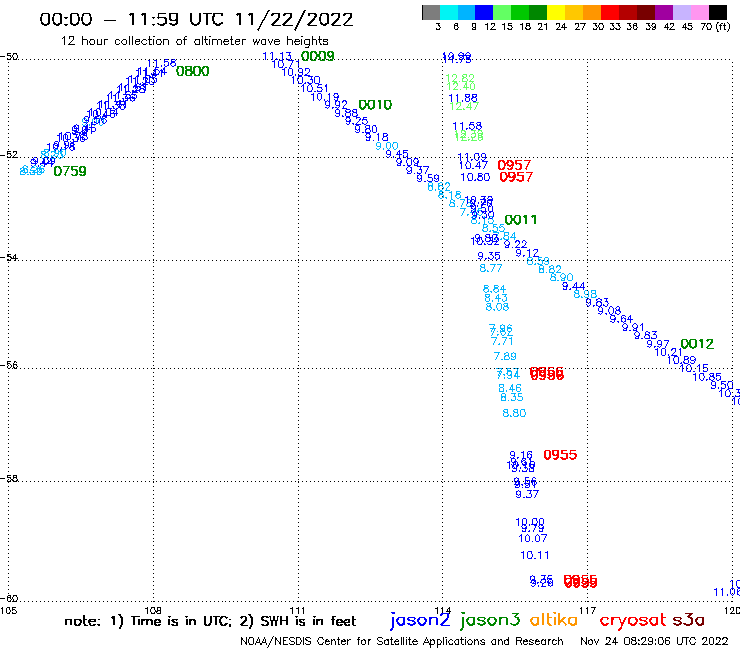Select the green time stamp '0012'
The height and width of the screenshot is (650, 740).
[697, 344]
